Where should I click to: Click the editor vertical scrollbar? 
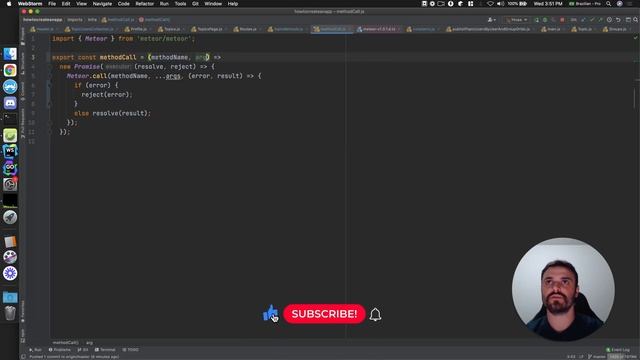635,98
